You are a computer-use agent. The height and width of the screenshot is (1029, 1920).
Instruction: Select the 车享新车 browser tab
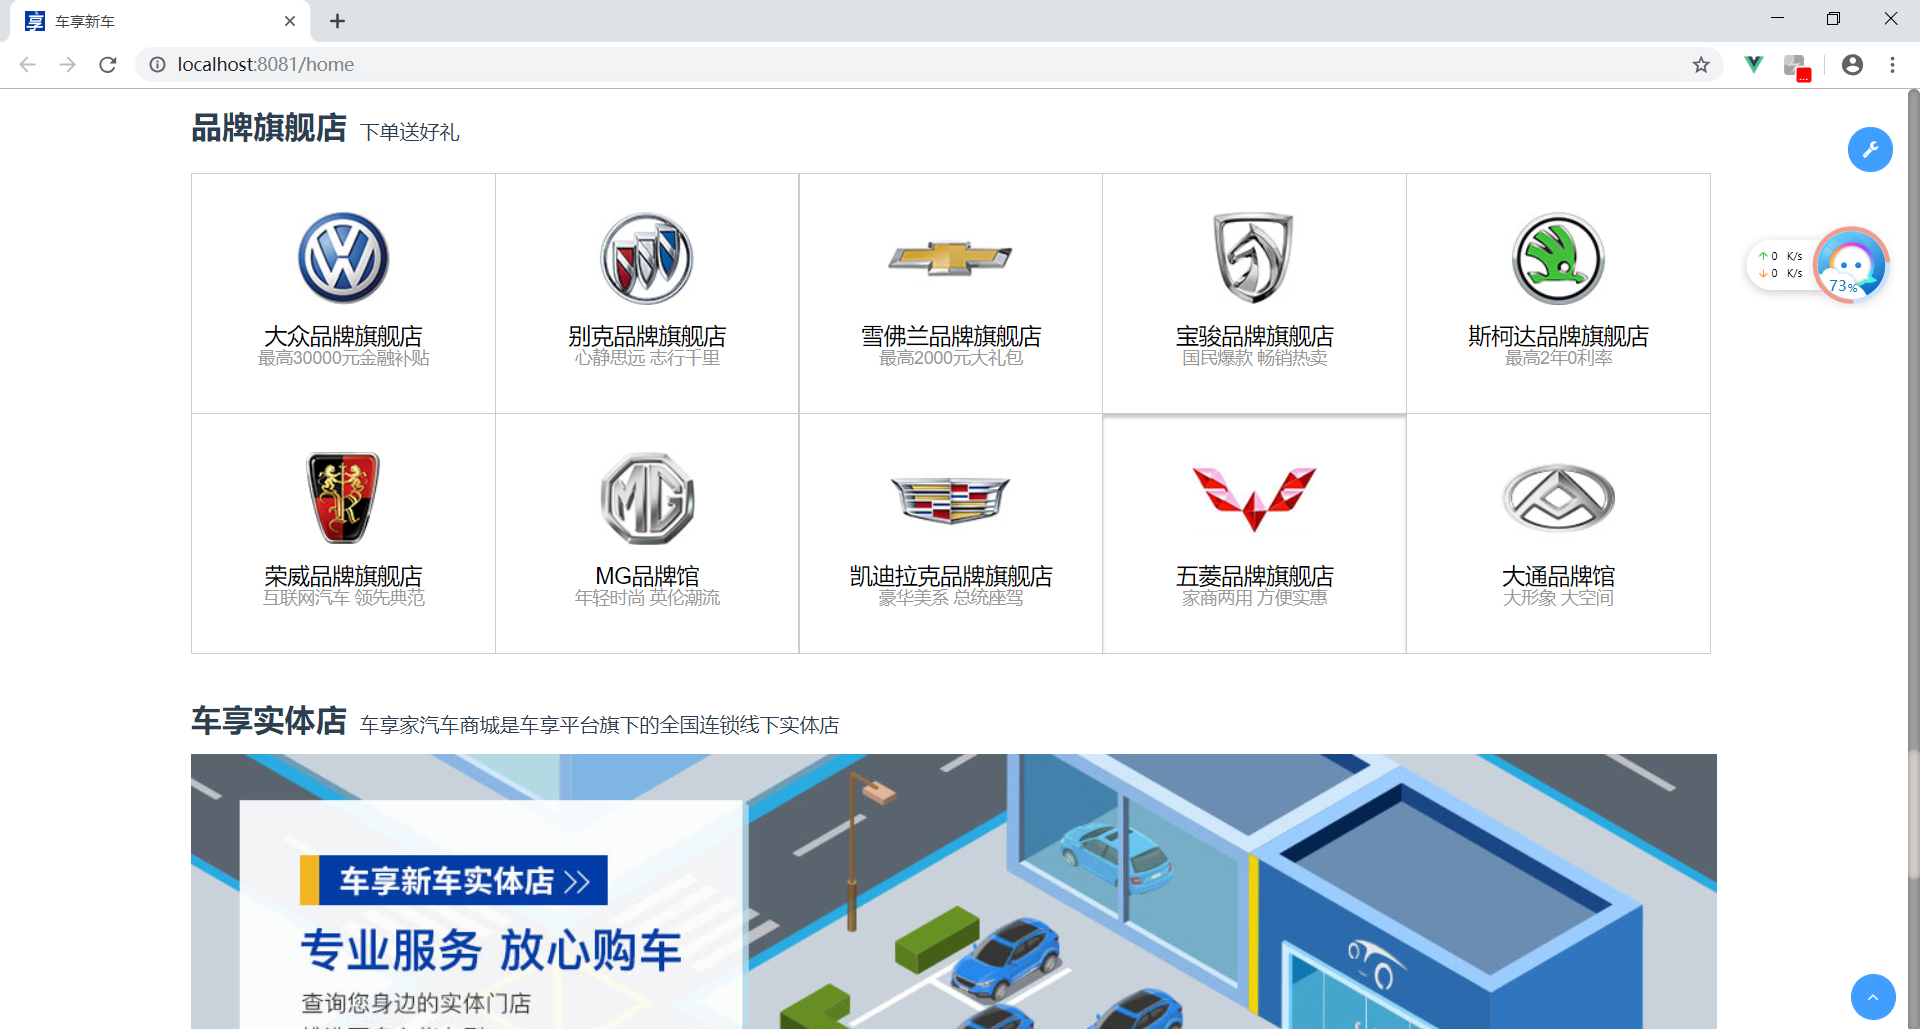[x=160, y=21]
